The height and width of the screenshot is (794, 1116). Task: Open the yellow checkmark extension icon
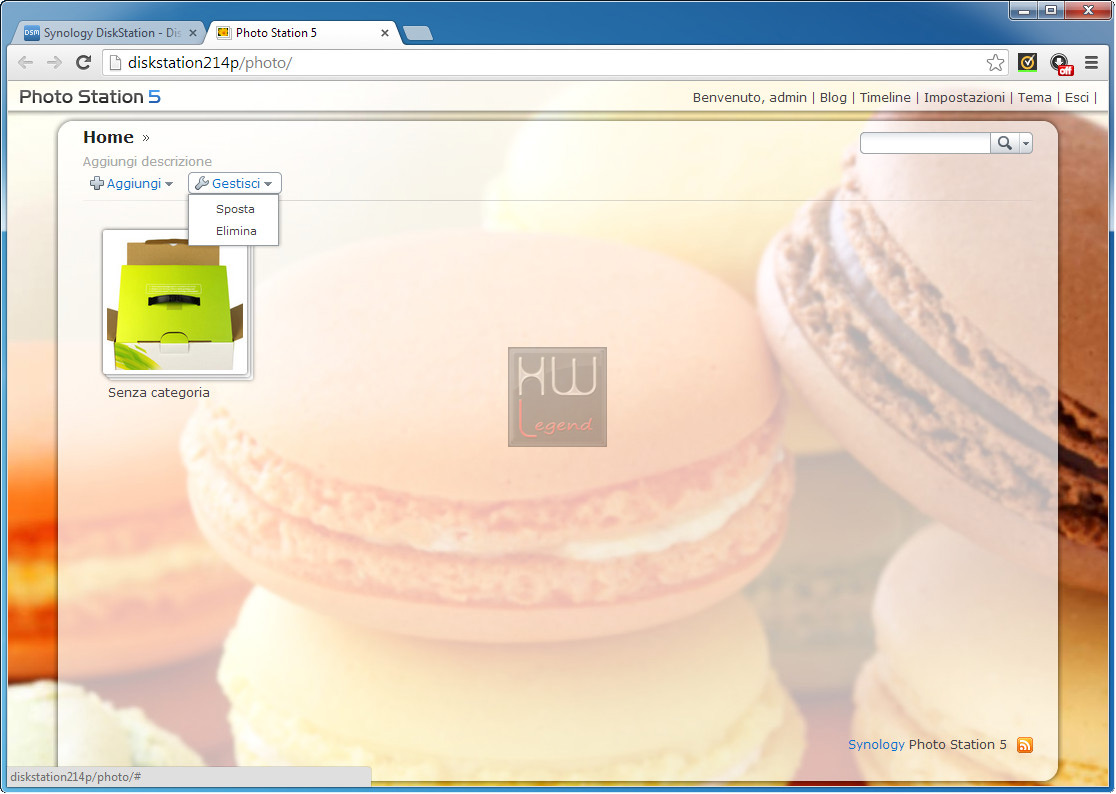[1027, 63]
